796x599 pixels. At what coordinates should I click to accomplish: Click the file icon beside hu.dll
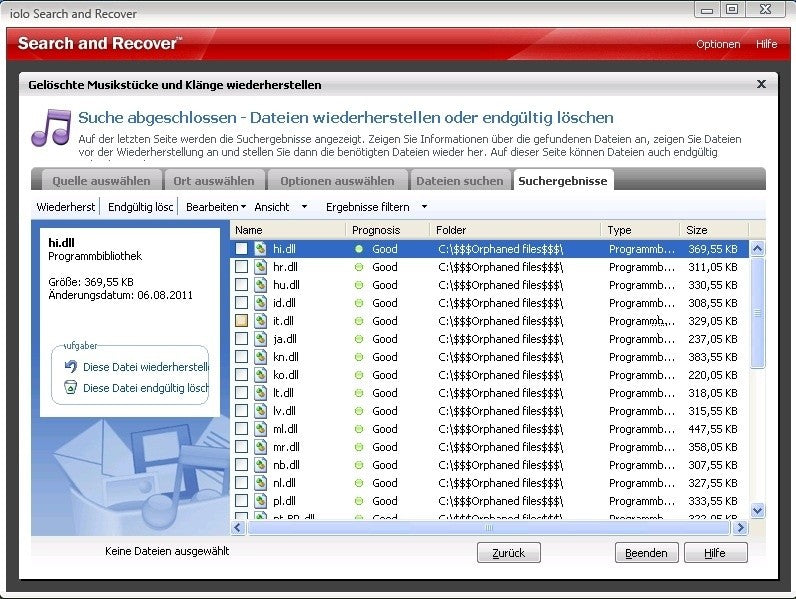tap(260, 285)
